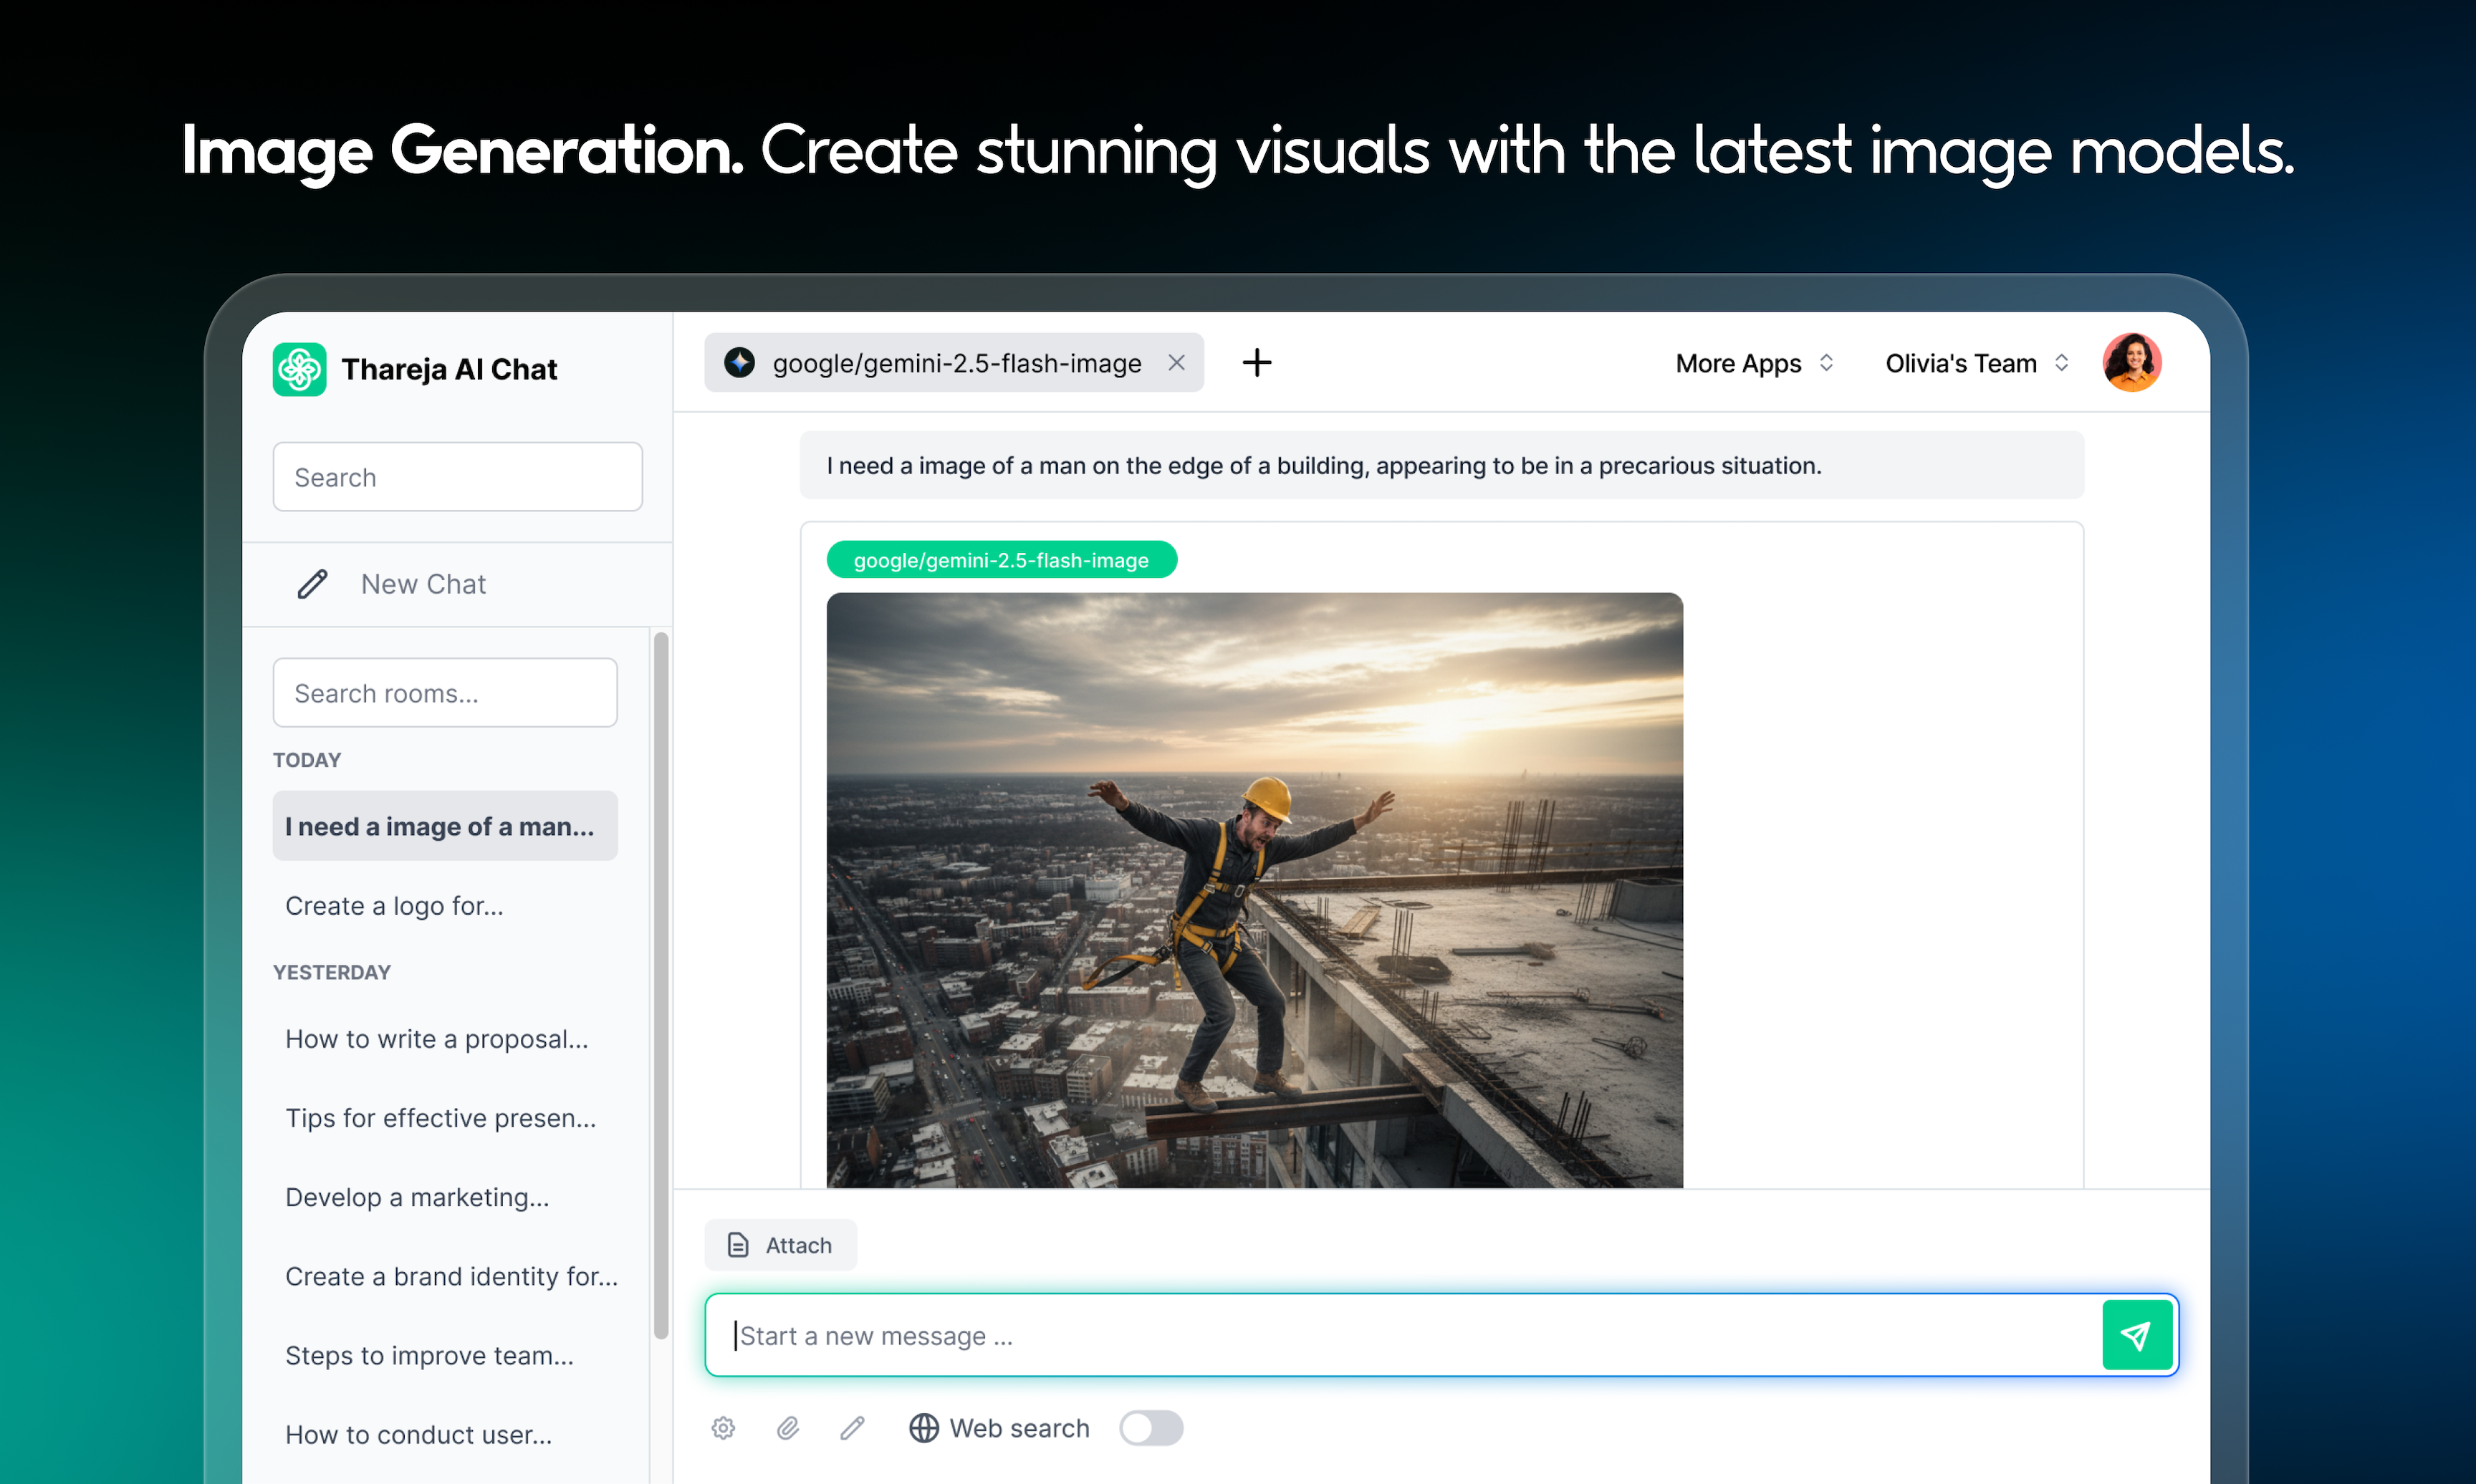Screen dimensions: 2476x1484
Task: Close the gemini-2.5-flash-image tab
Action: pyautogui.click(x=1176, y=363)
